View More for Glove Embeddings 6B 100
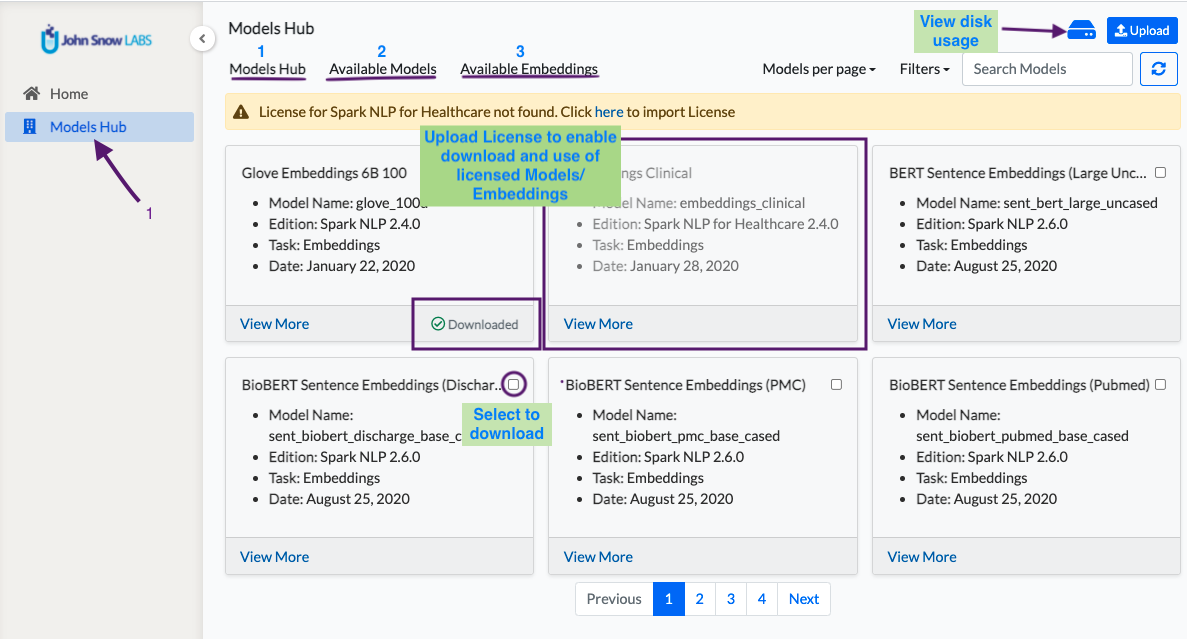 pyautogui.click(x=274, y=324)
